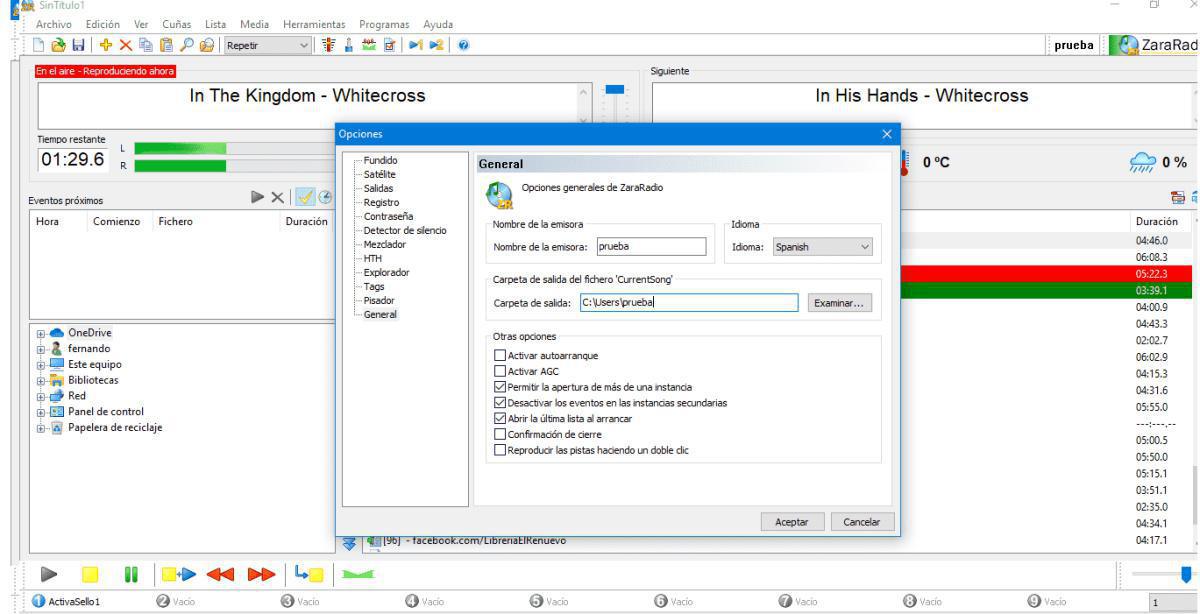The image size is (1200, 614).
Task: Uncheck Abrir la última lista al arrancar
Action: tap(501, 418)
